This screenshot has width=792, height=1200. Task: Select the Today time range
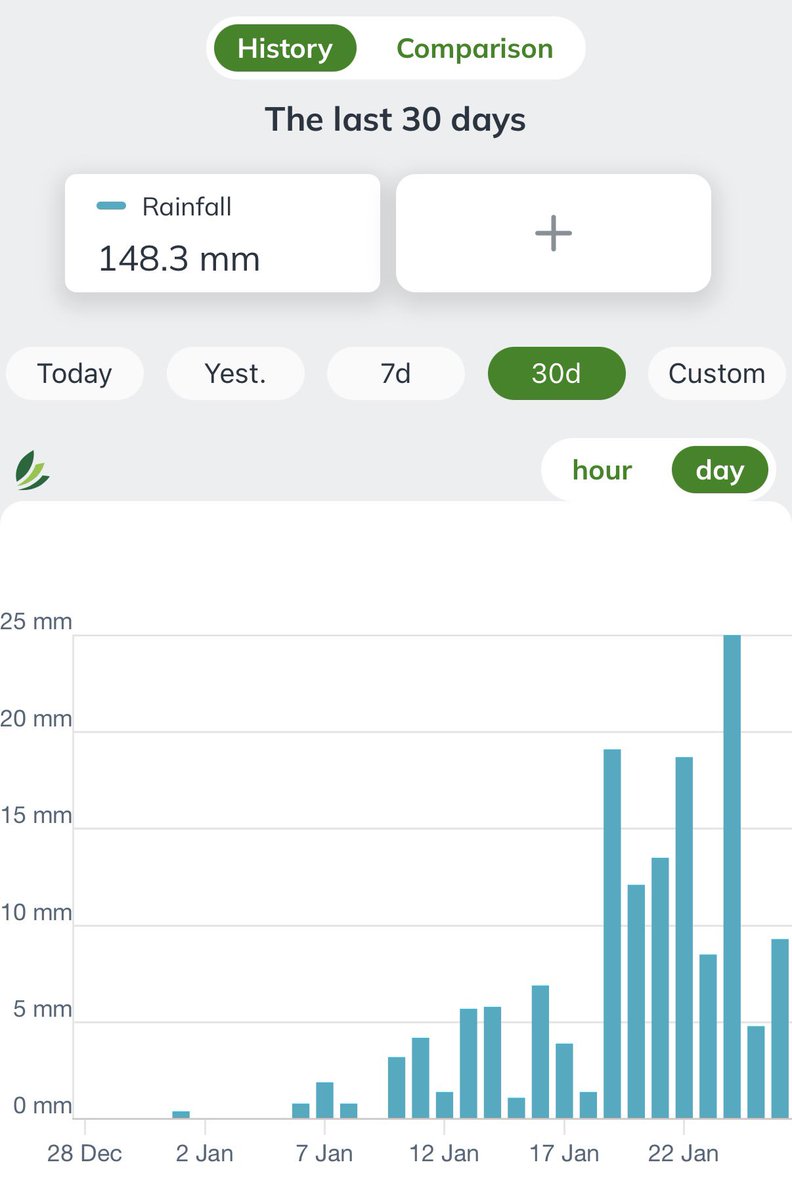click(x=74, y=374)
